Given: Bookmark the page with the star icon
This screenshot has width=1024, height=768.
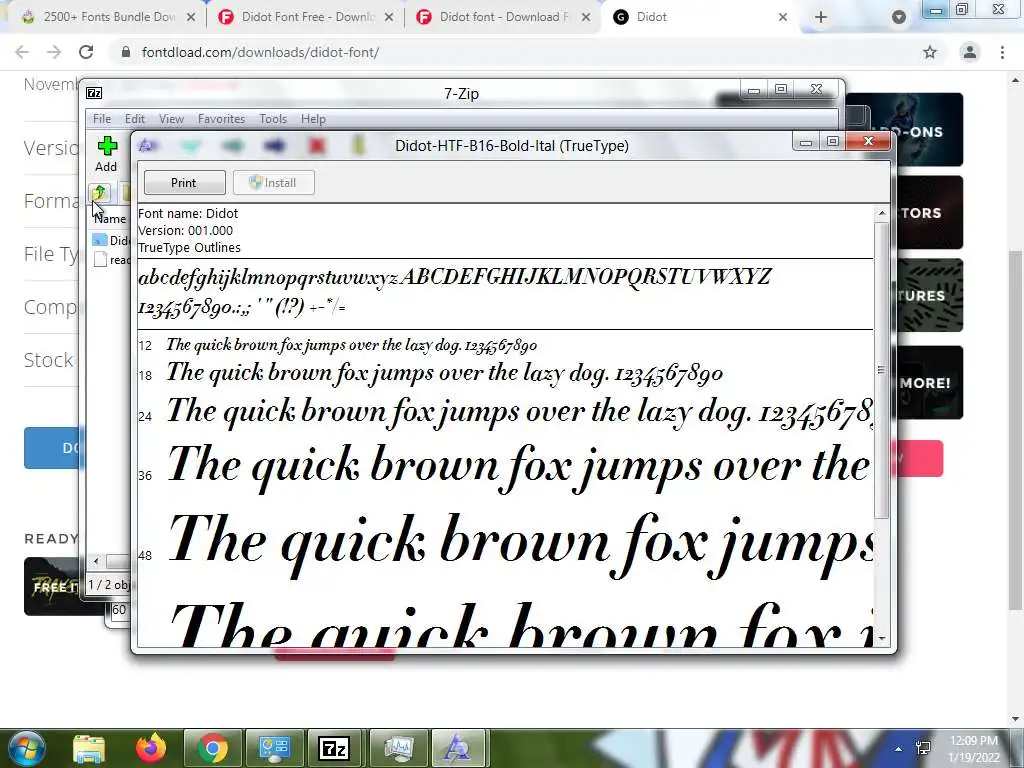Looking at the screenshot, I should click(x=930, y=52).
